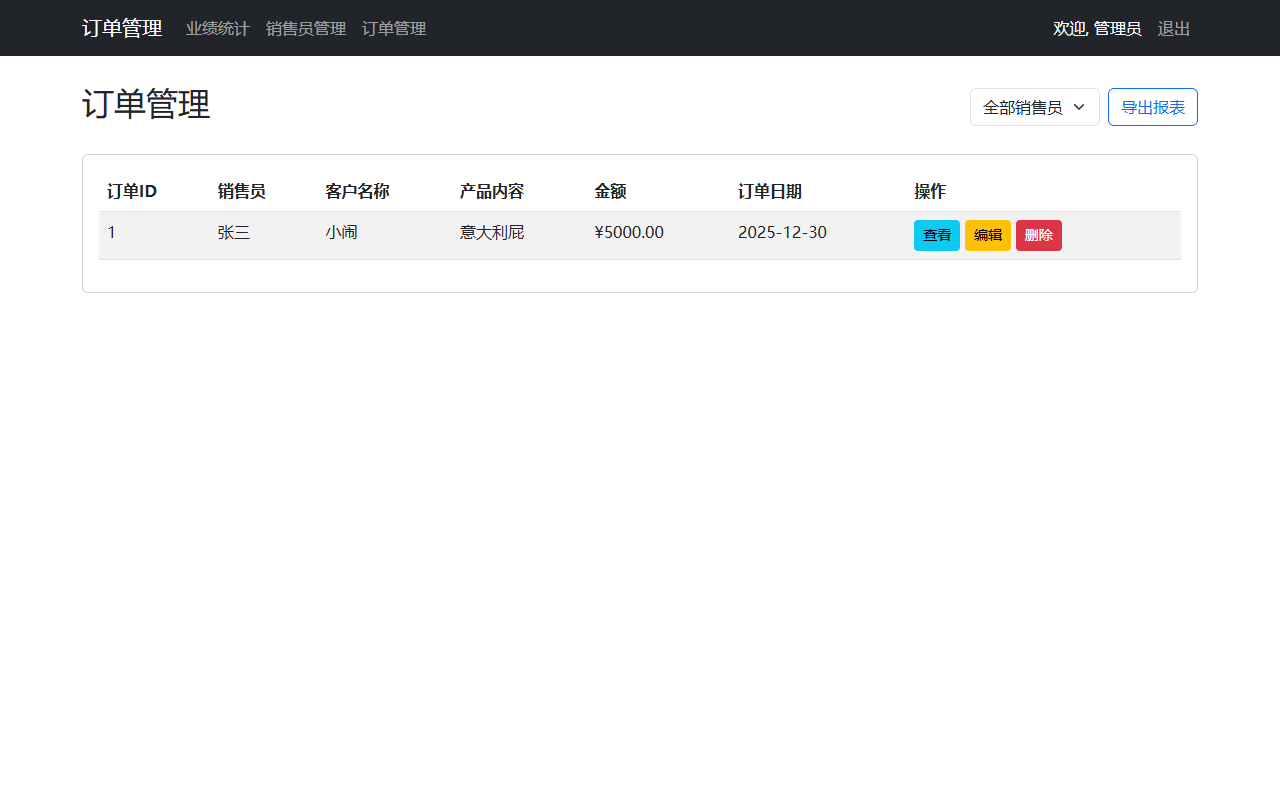Click the 金额 column header
This screenshot has width=1280, height=800.
[x=610, y=191]
